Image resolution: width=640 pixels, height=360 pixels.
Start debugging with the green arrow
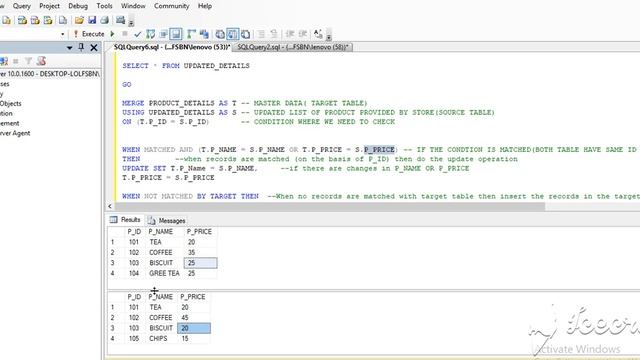pos(113,34)
